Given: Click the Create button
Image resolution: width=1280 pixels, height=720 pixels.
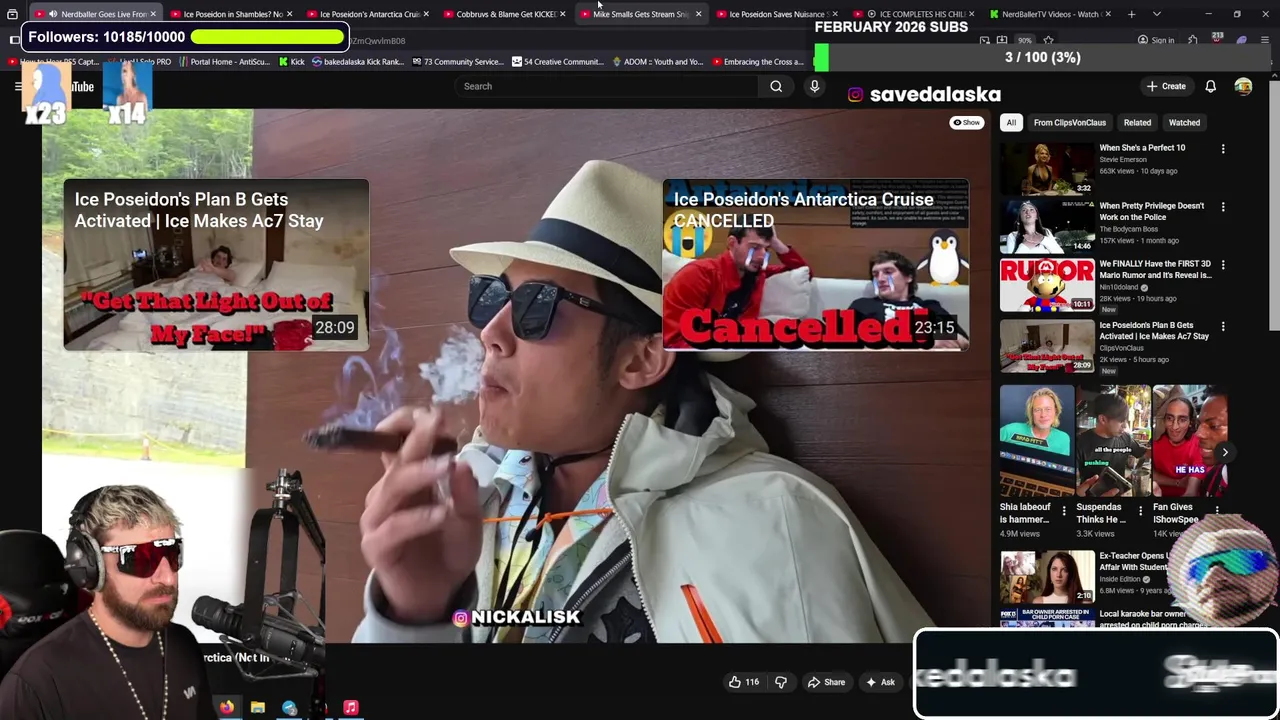Looking at the screenshot, I should coord(1166,86).
